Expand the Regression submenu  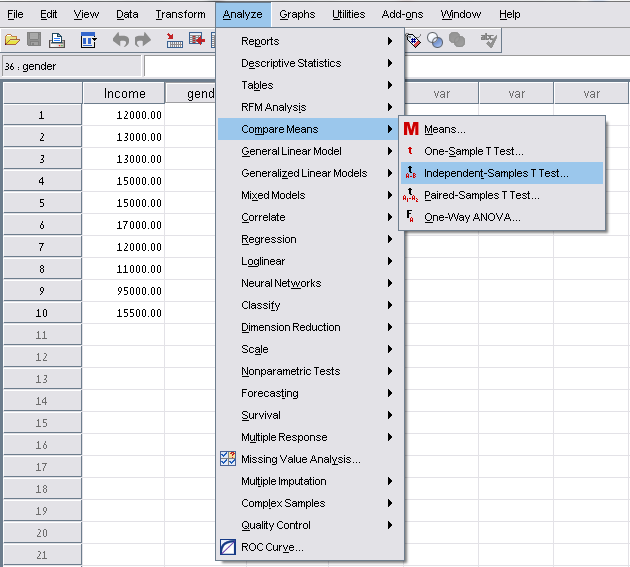(308, 239)
